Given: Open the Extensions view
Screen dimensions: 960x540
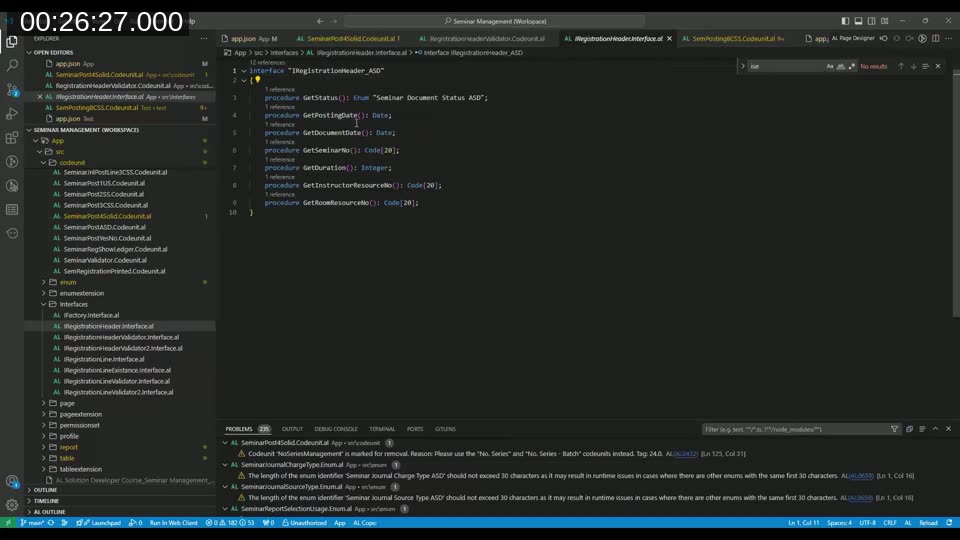Looking at the screenshot, I should click(12, 138).
